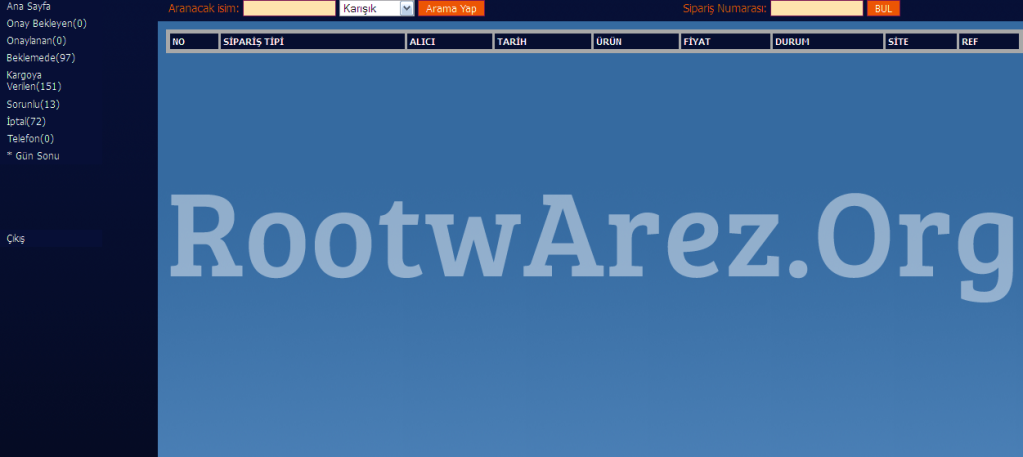Image resolution: width=1023 pixels, height=457 pixels.
Task: Open Onaylanan(0) list
Action: tap(36, 40)
